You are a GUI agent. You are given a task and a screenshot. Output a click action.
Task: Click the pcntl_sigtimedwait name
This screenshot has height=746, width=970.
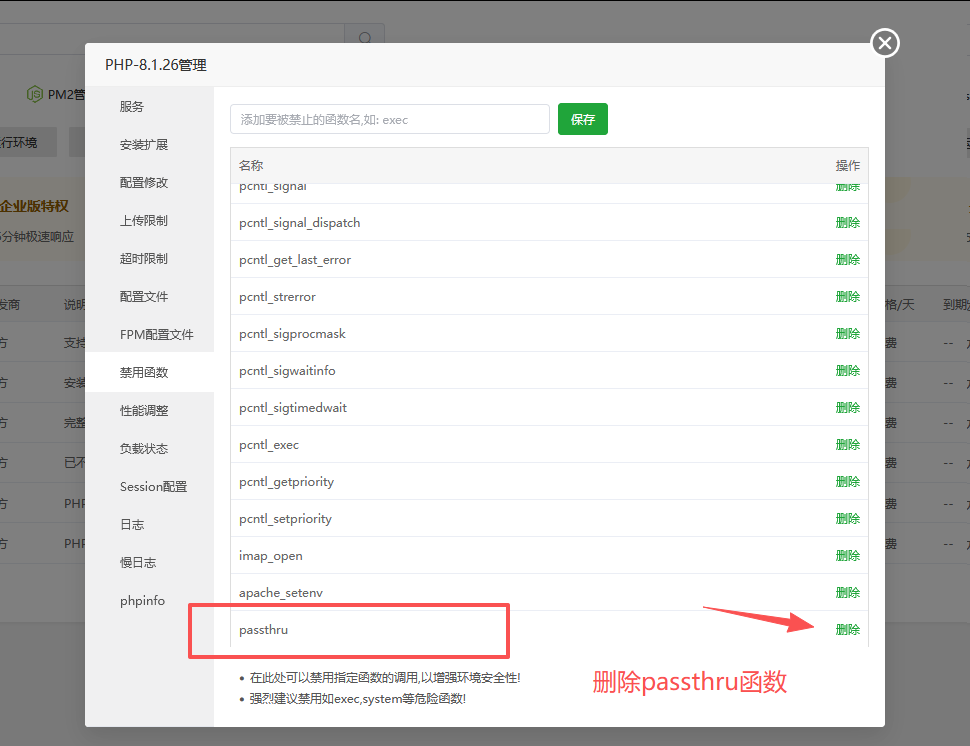point(293,408)
